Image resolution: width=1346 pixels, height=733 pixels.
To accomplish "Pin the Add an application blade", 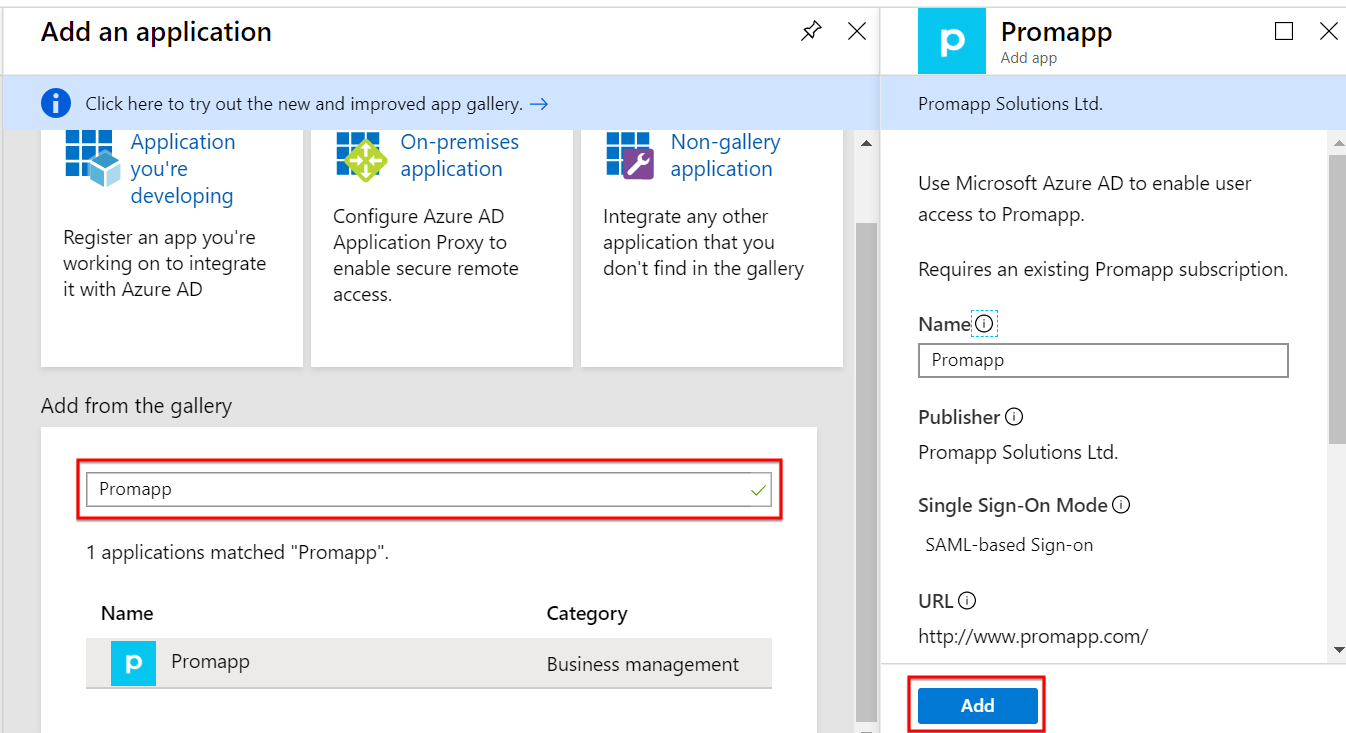I will 811,32.
